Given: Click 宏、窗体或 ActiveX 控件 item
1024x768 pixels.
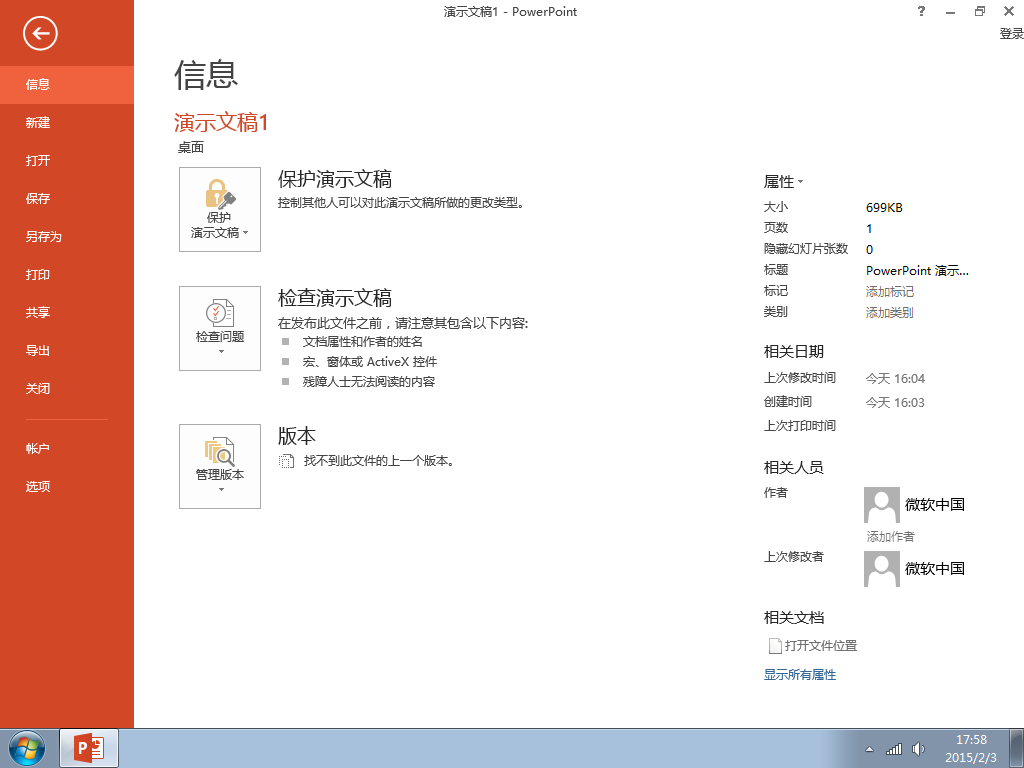Looking at the screenshot, I should pos(370,362).
